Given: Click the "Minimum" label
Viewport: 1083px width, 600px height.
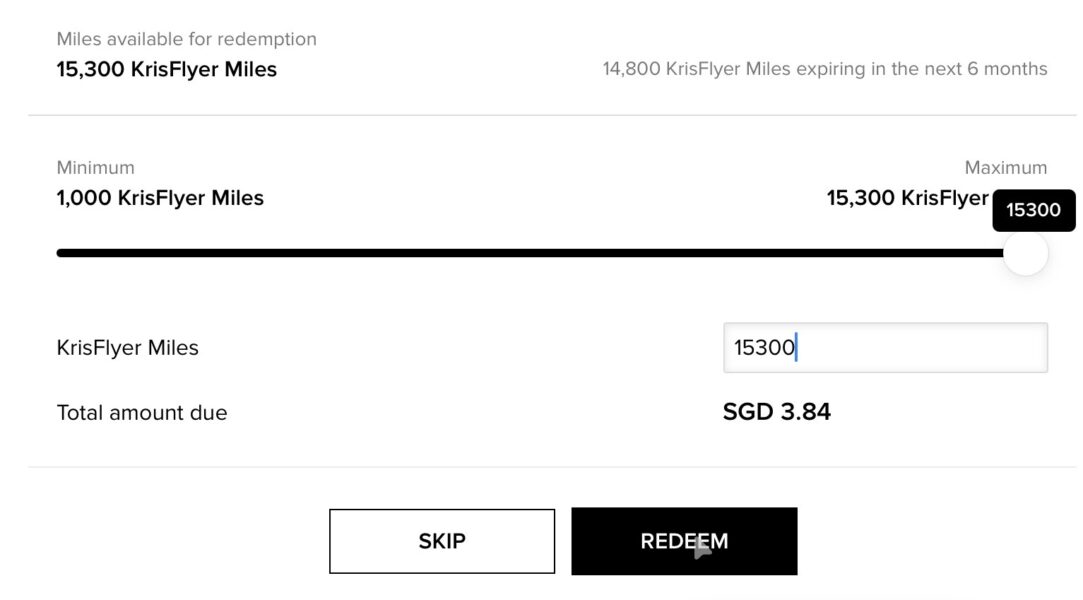Looking at the screenshot, I should (95, 167).
